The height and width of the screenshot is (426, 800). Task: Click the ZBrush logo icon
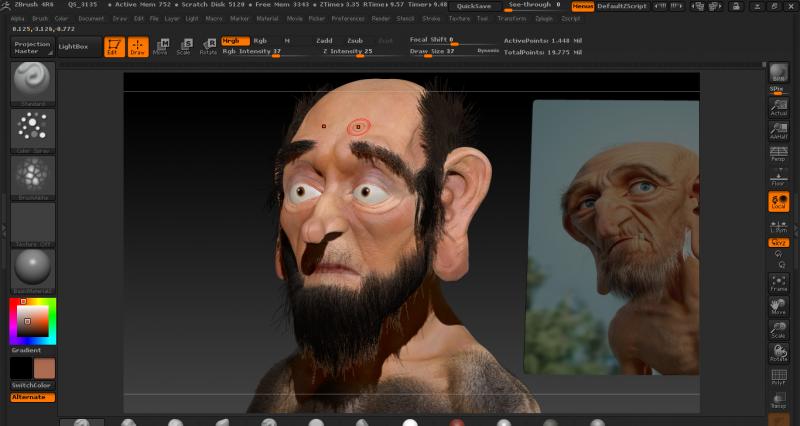[5, 6]
